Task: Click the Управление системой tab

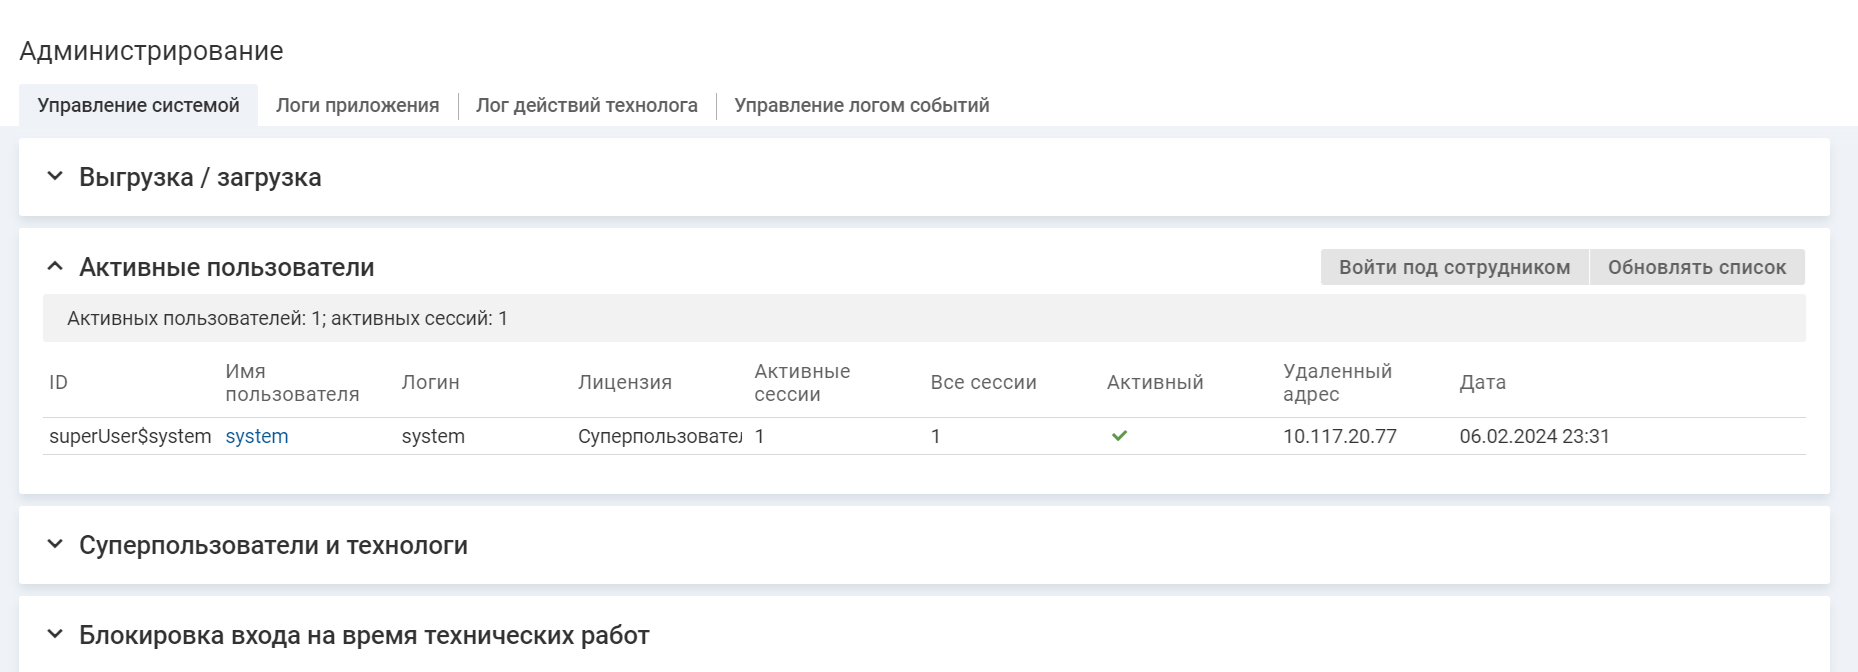Action: [x=138, y=106]
